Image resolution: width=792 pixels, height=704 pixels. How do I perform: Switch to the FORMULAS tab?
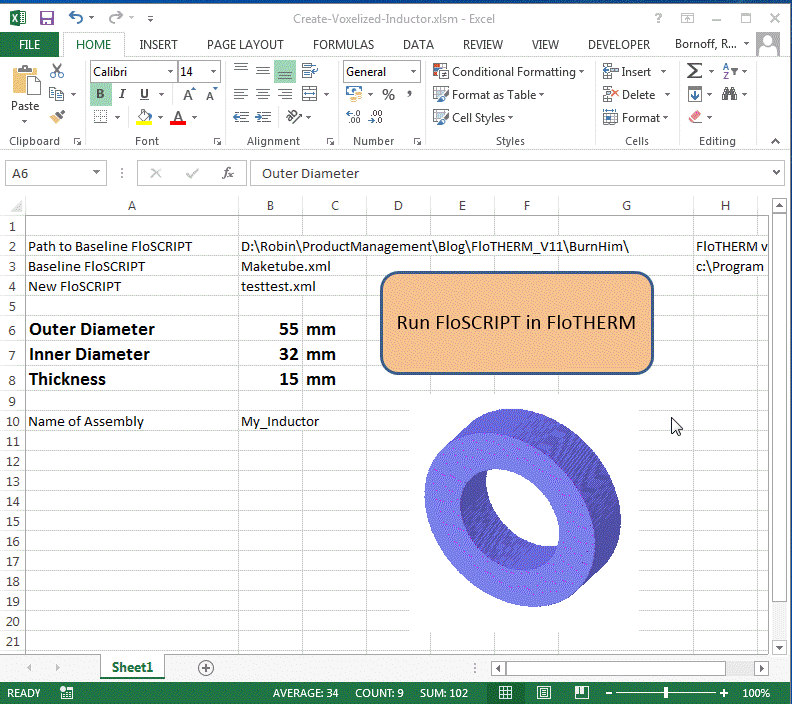[x=343, y=44]
